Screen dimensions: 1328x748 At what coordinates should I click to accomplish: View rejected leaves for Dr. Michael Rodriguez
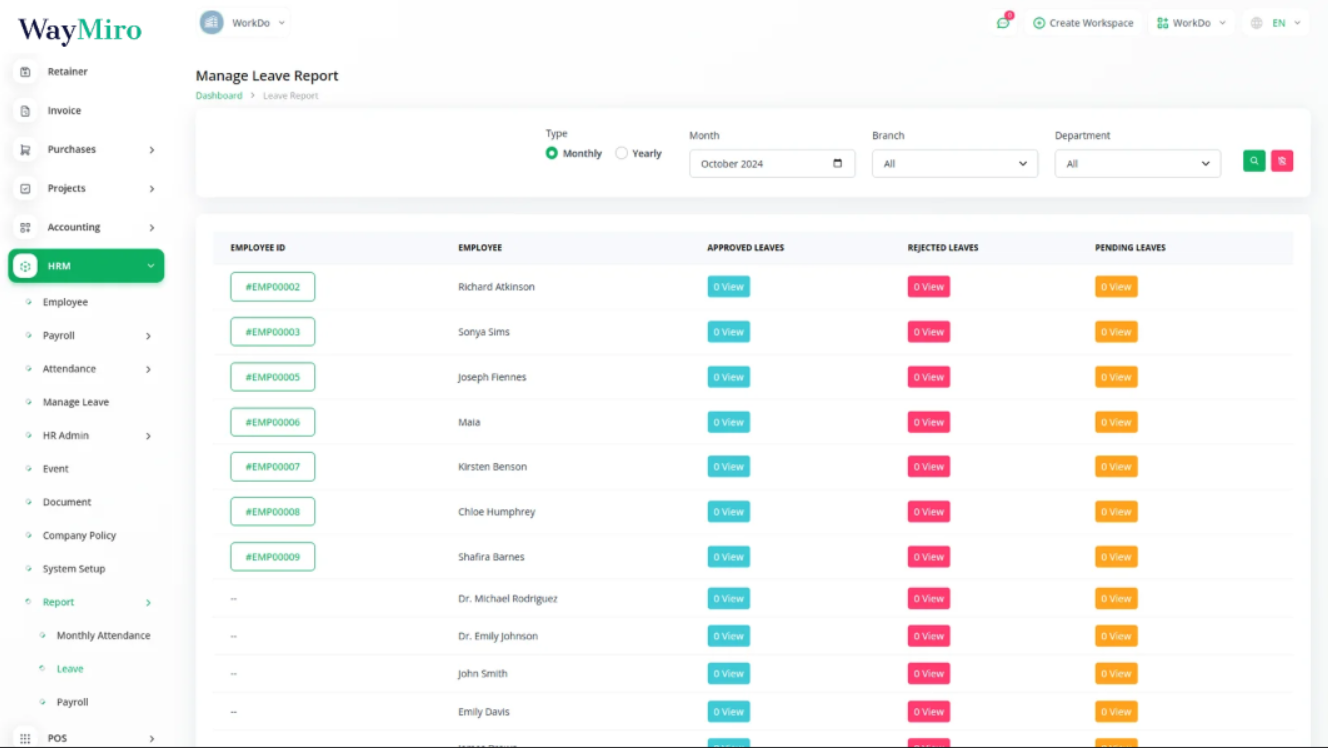tap(929, 599)
